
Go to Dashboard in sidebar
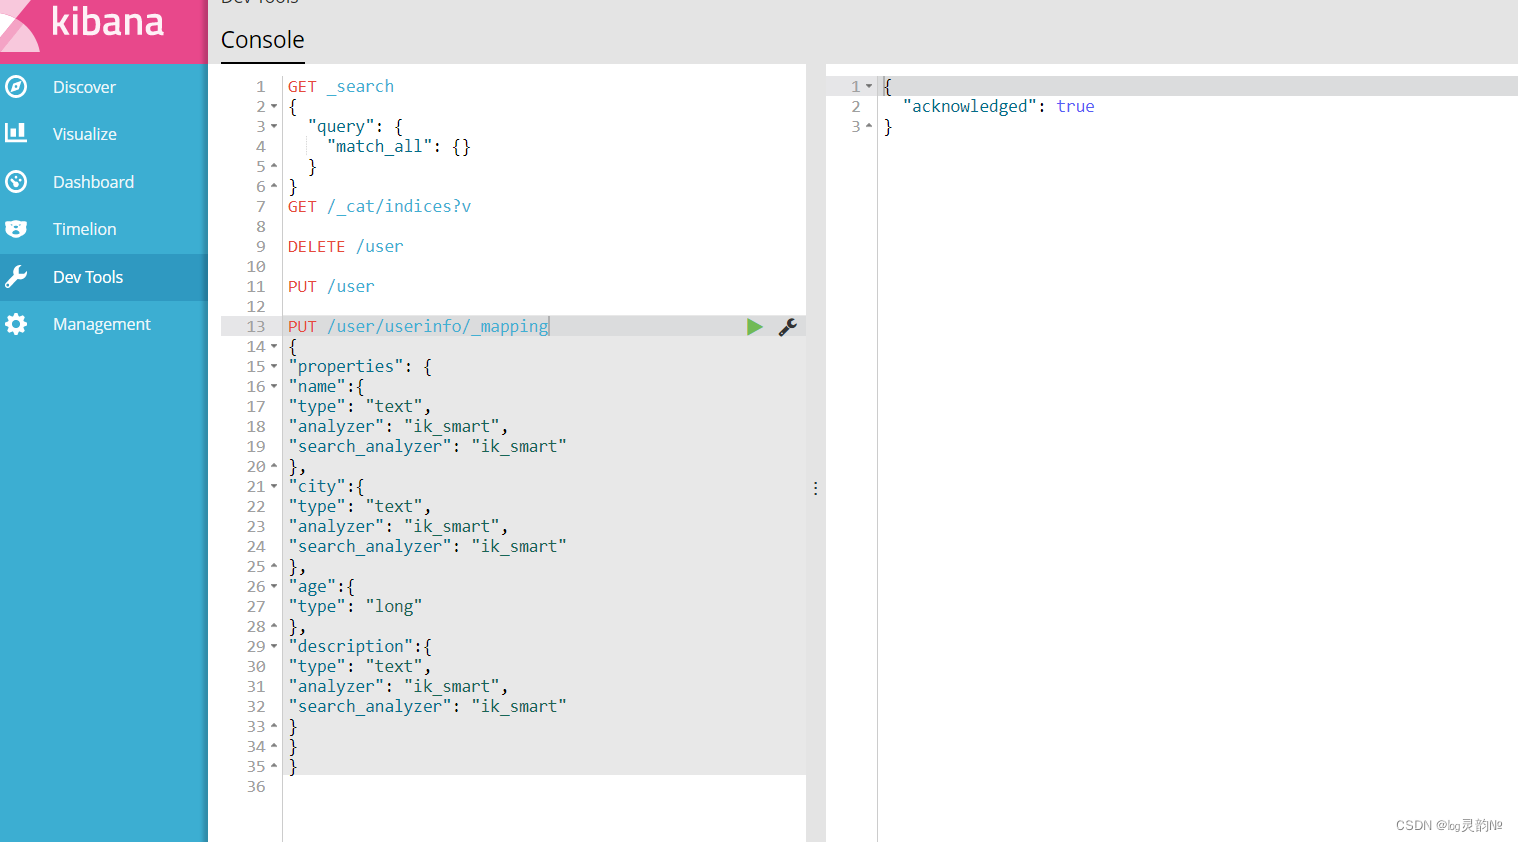93,182
